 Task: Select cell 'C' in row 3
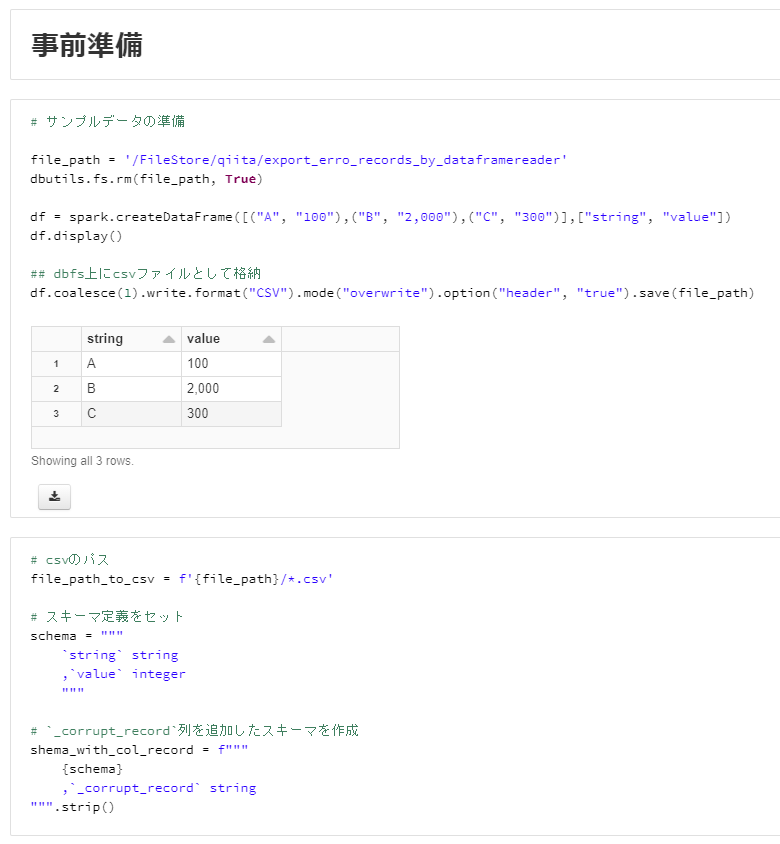click(x=131, y=413)
